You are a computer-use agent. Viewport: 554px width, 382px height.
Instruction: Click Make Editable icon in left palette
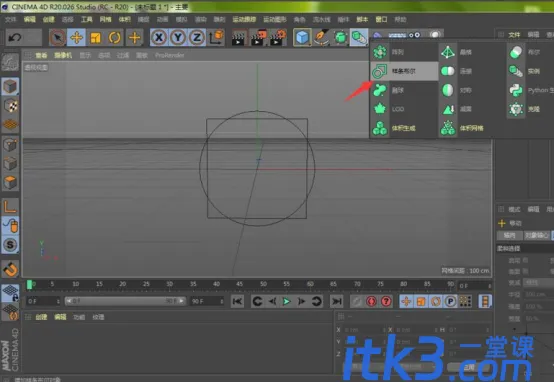[x=10, y=63]
